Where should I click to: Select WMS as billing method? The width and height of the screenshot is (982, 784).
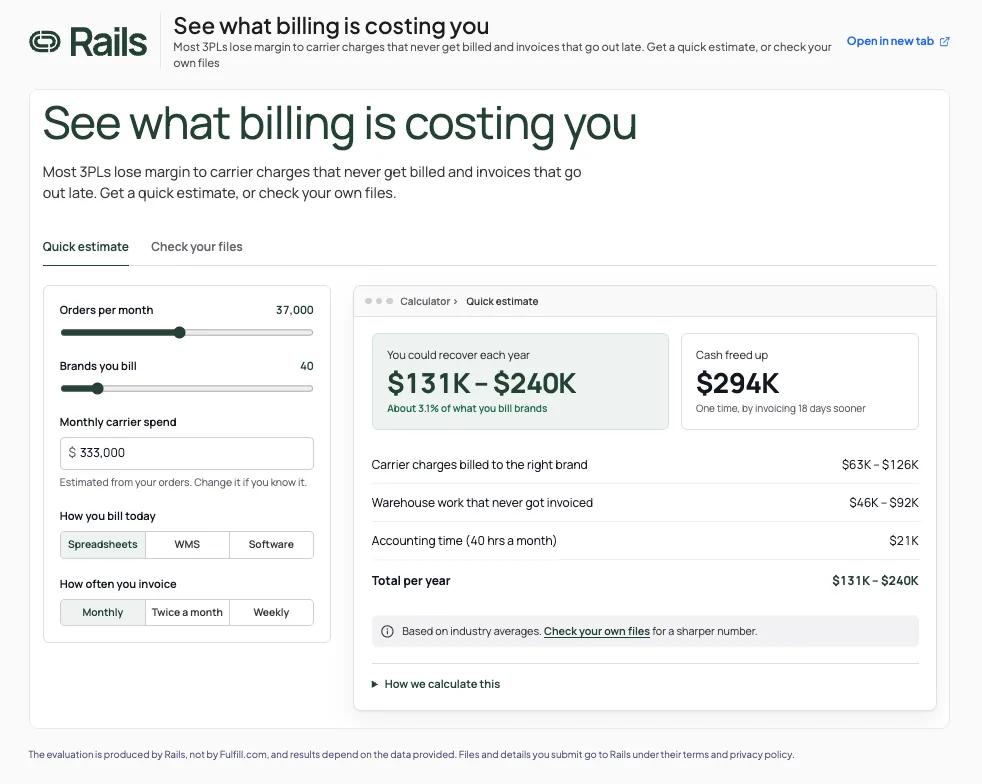(187, 545)
